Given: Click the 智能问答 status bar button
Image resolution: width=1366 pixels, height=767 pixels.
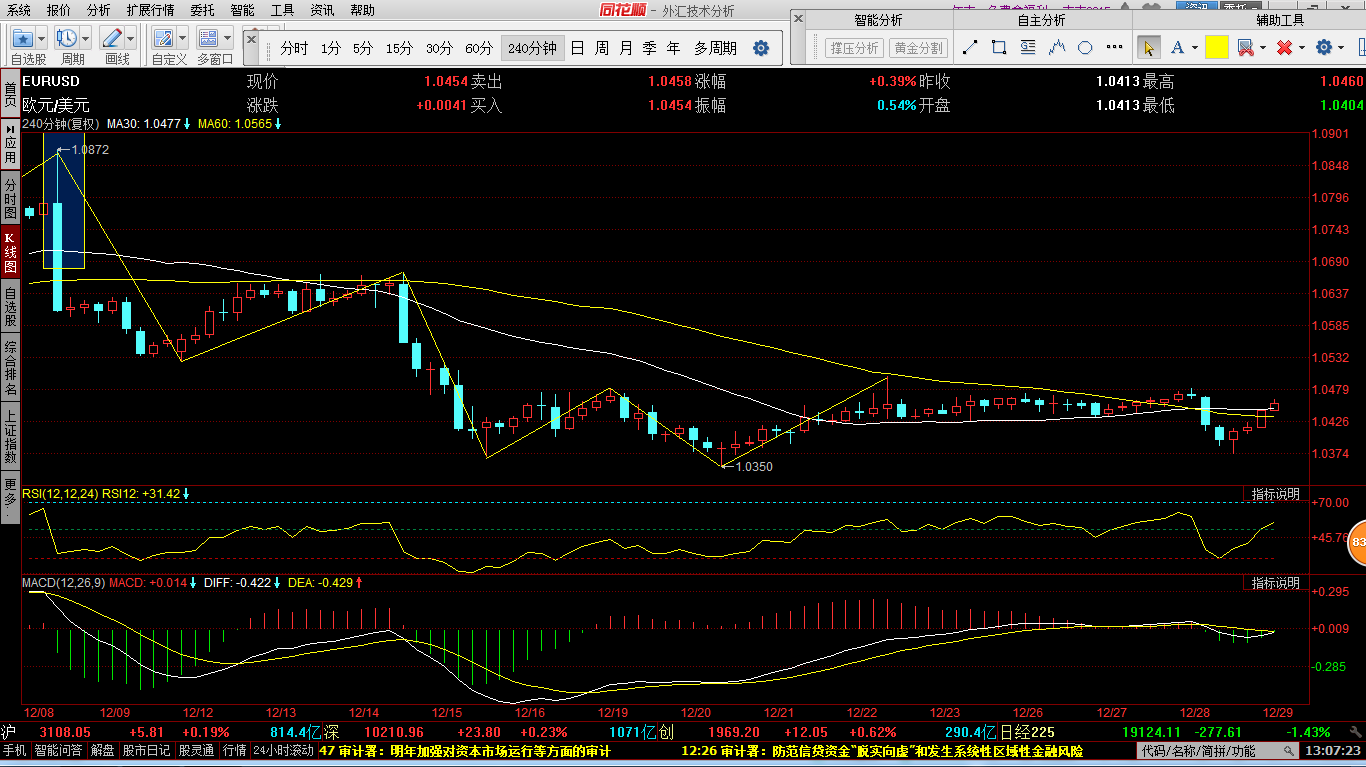Looking at the screenshot, I should (x=59, y=750).
